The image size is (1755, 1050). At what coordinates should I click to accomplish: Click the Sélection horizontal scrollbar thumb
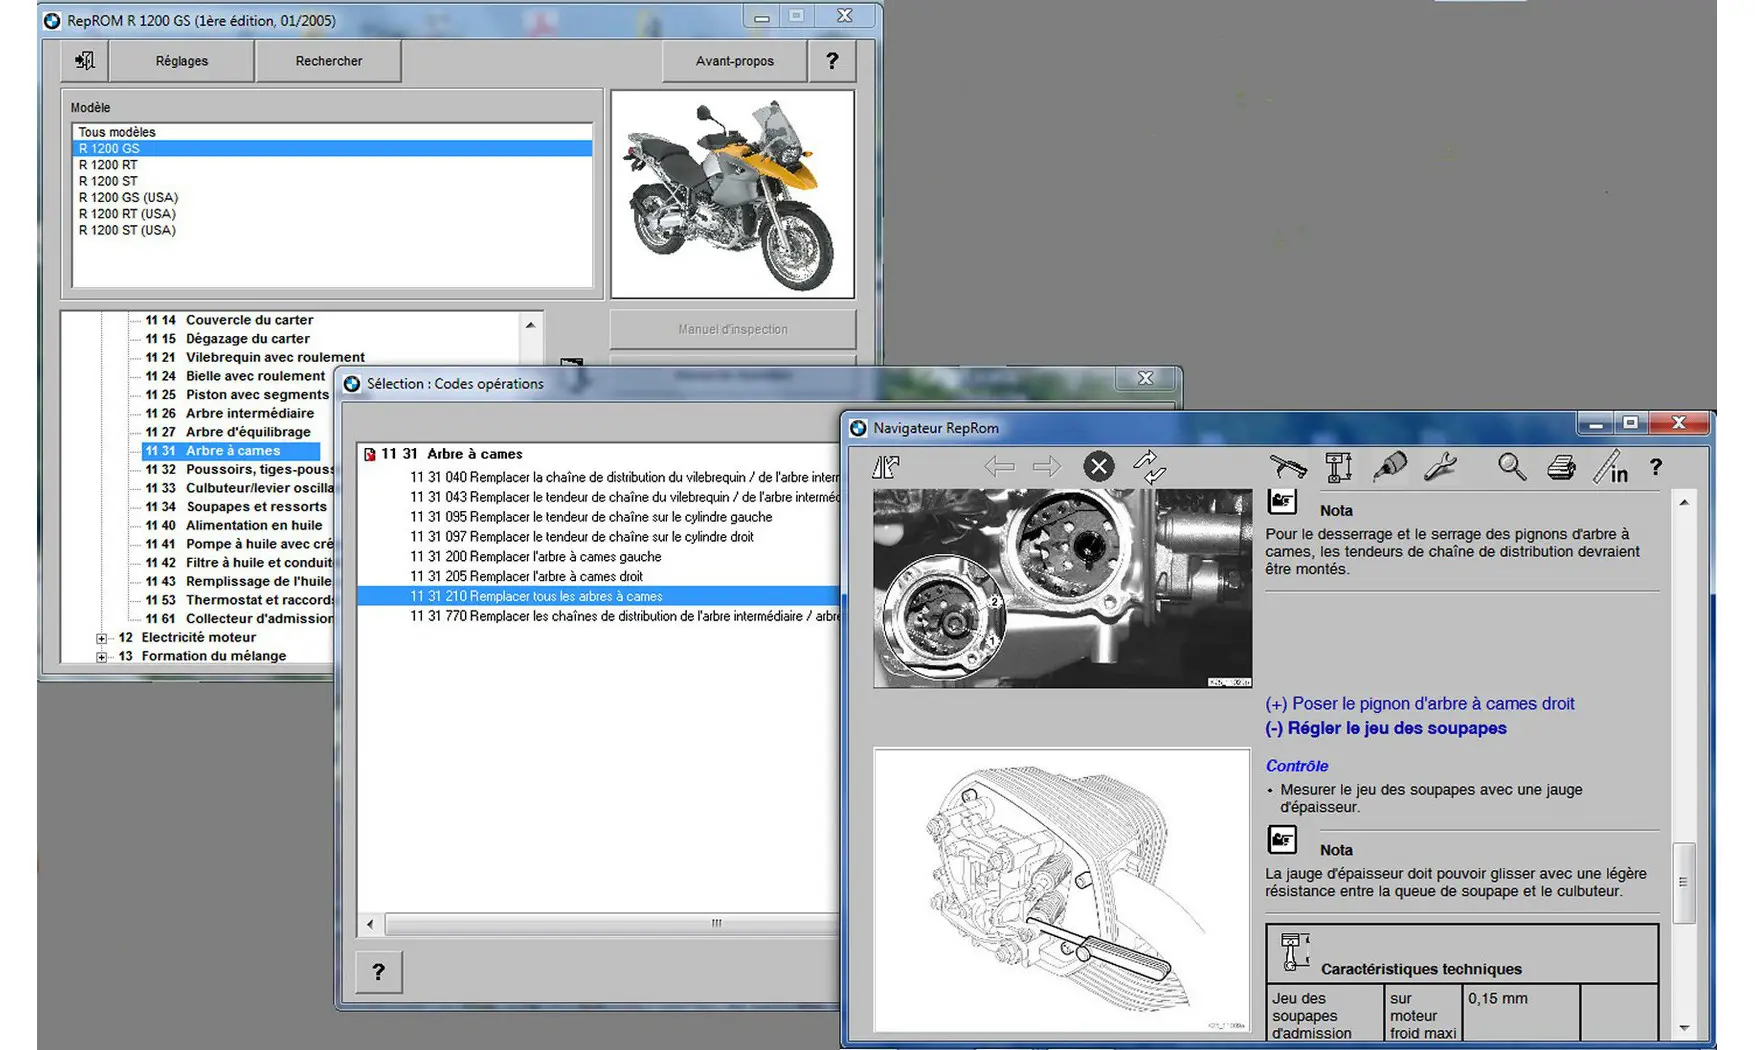pyautogui.click(x=612, y=924)
